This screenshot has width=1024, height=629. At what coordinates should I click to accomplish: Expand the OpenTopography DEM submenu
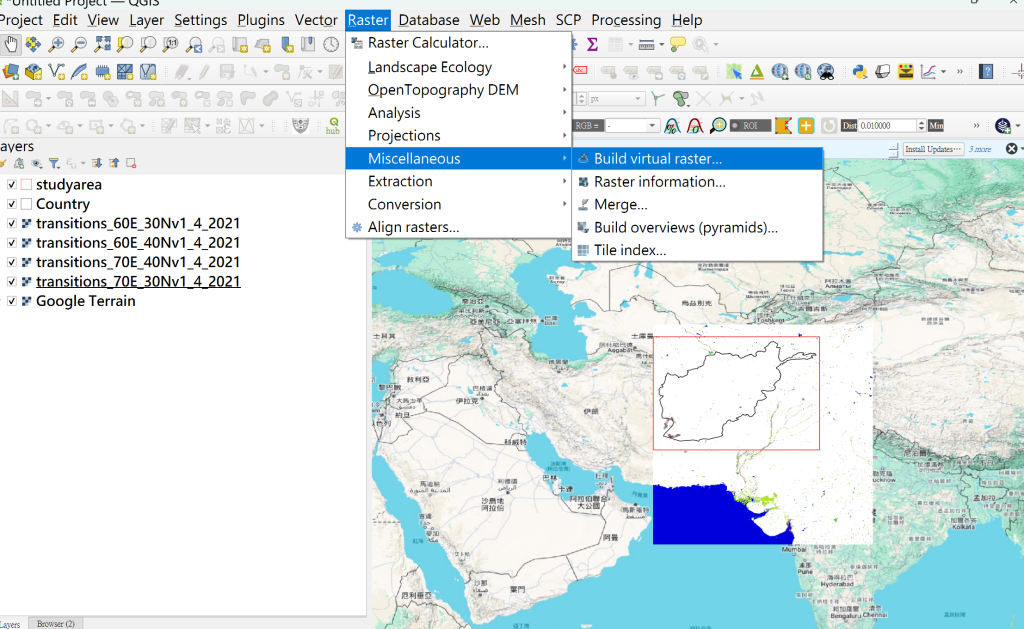(458, 90)
